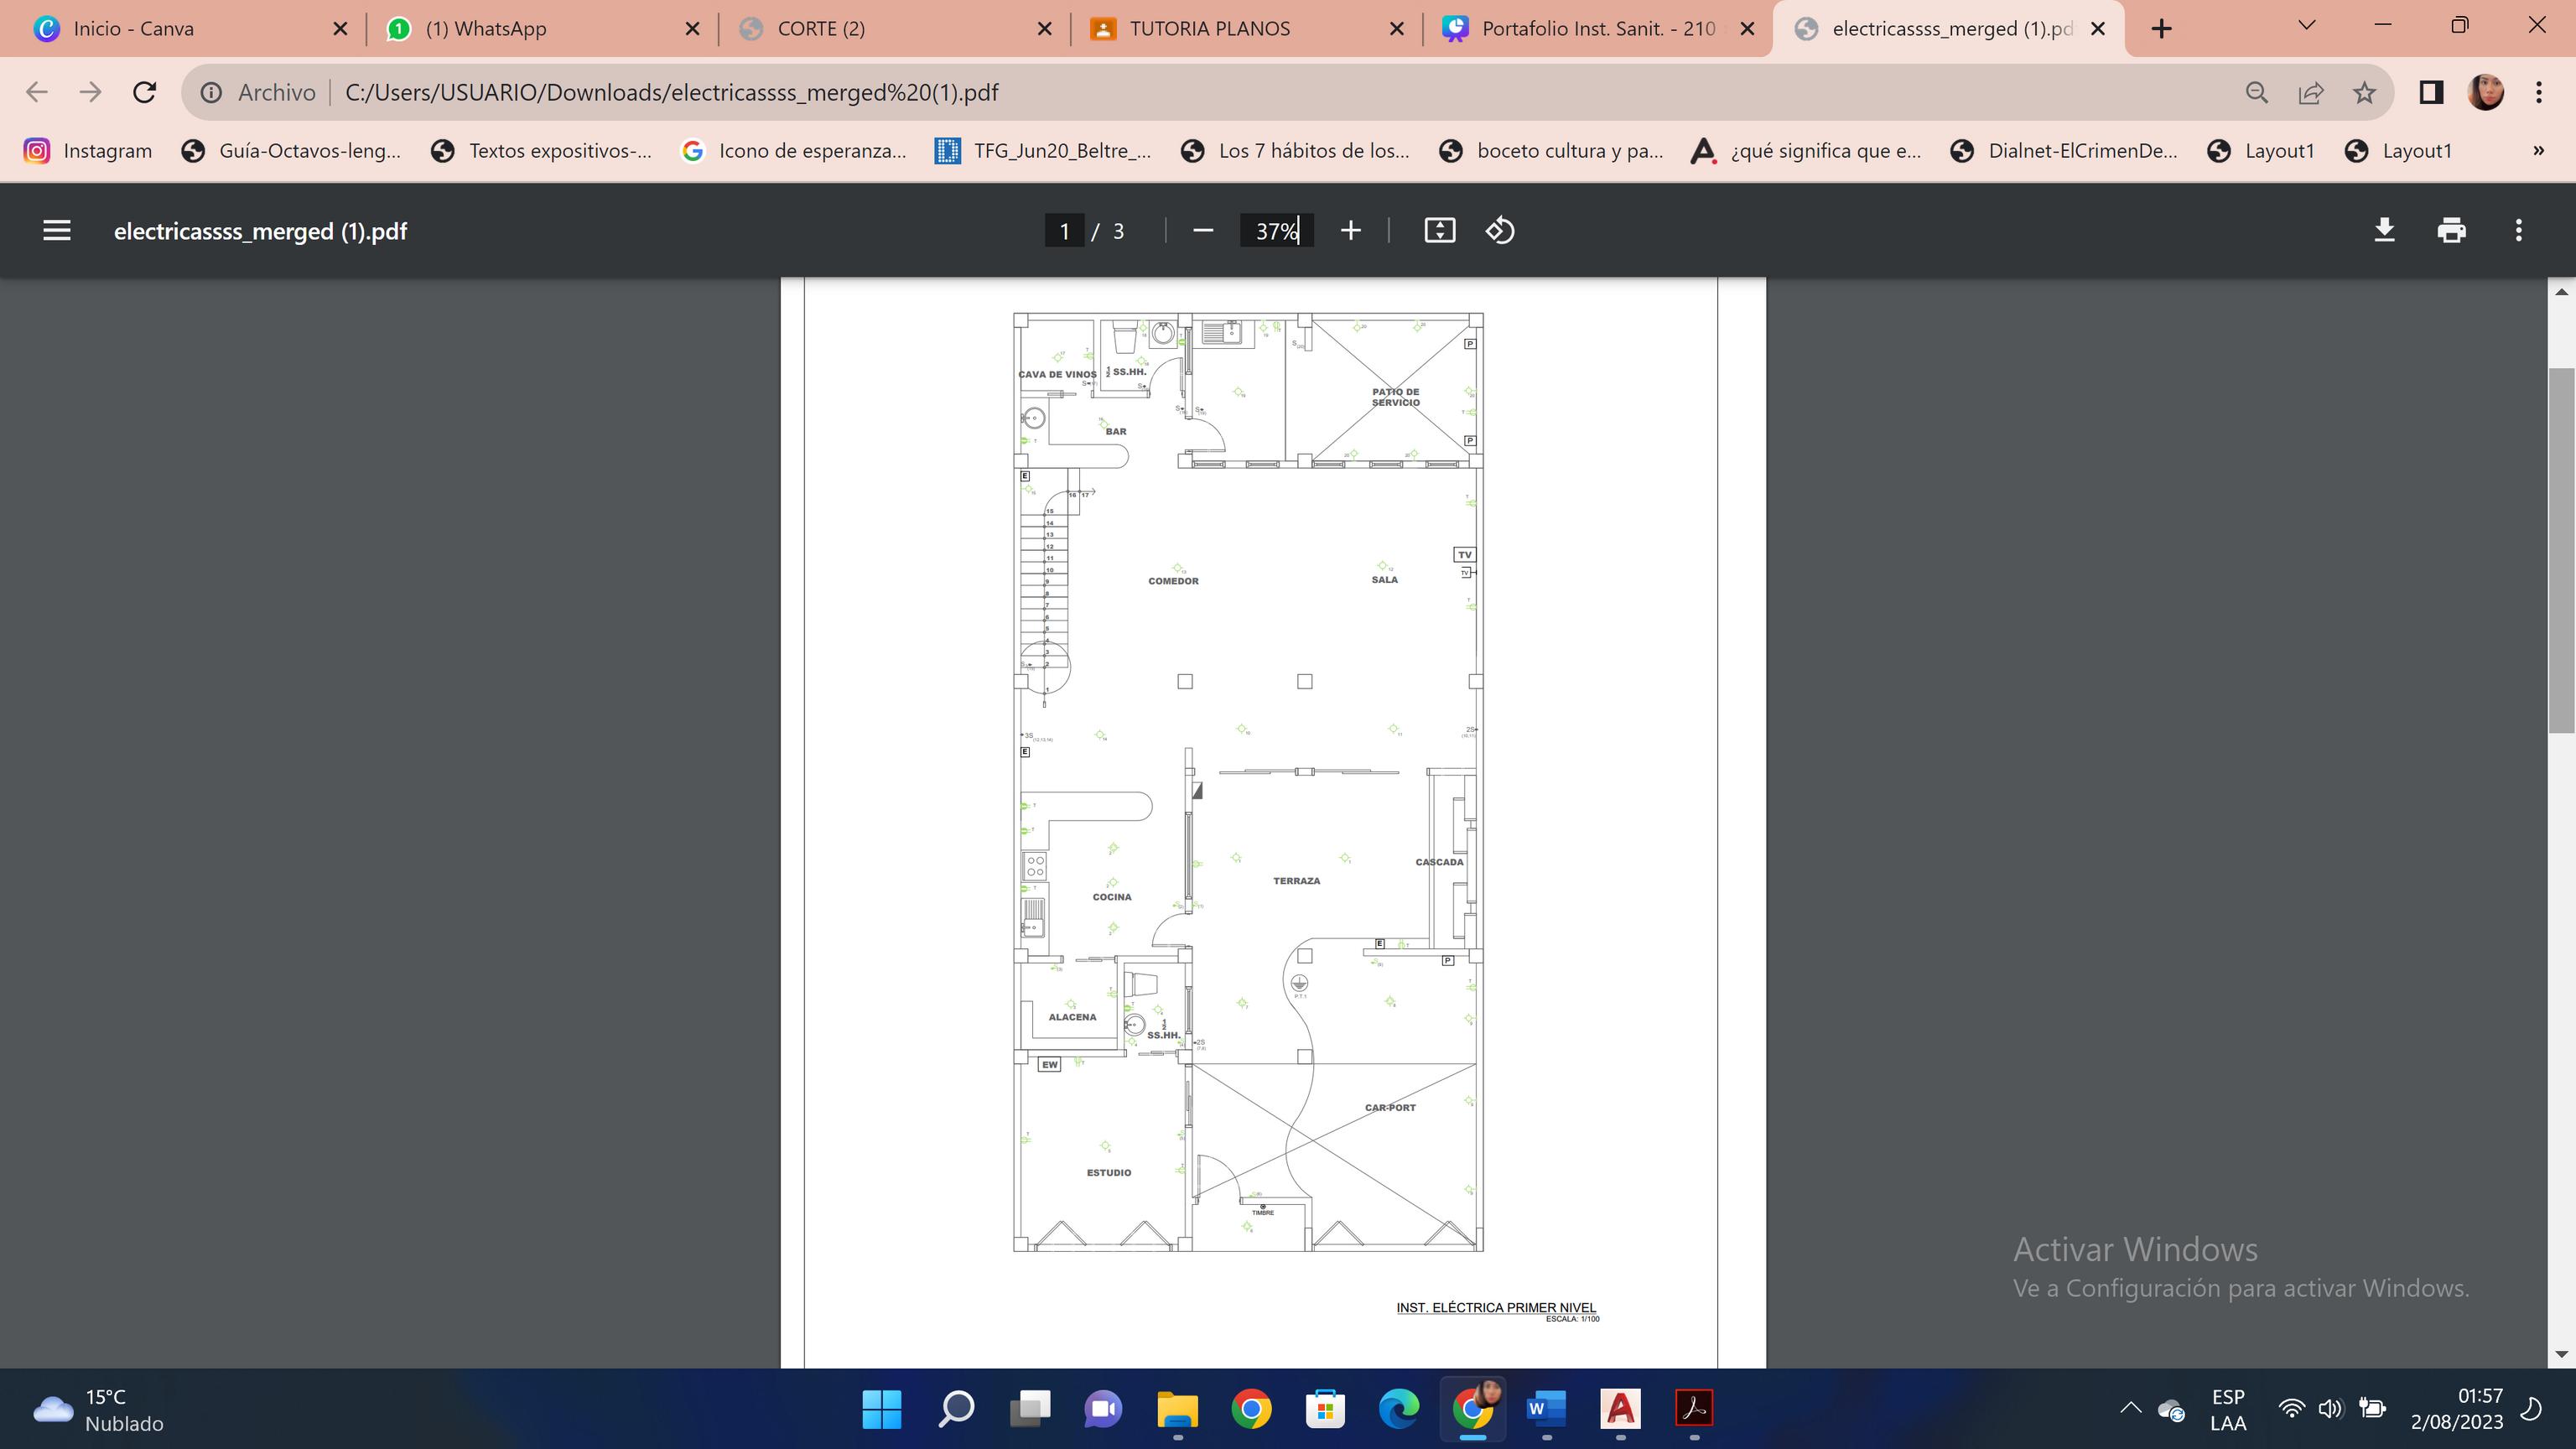Reload the current page
This screenshot has height=1449, width=2576.
coord(144,93)
